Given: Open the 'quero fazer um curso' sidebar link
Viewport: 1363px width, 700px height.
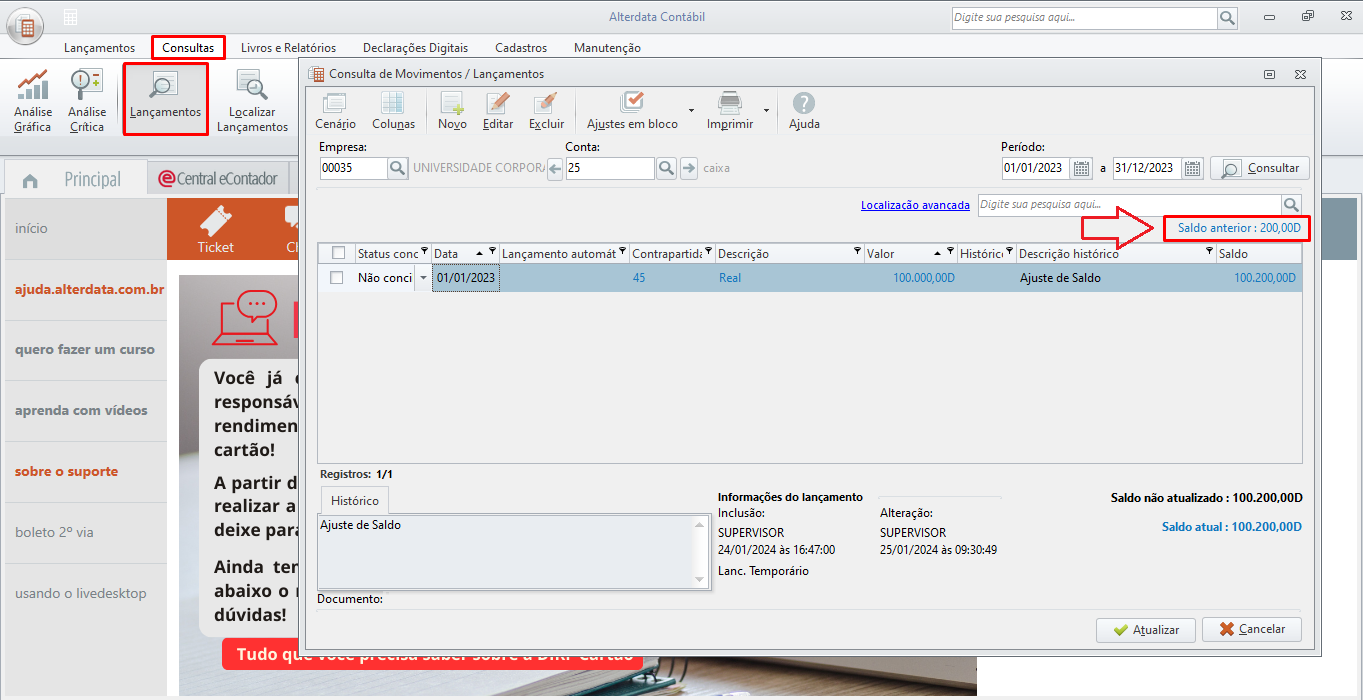Looking at the screenshot, I should coord(85,350).
